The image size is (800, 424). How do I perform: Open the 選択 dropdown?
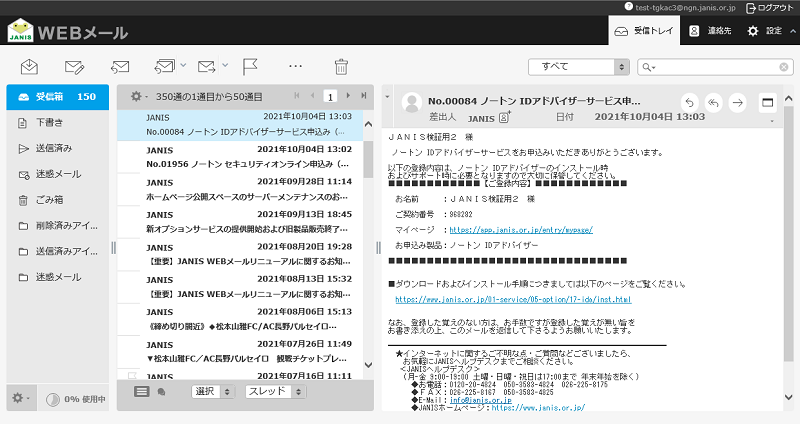click(213, 391)
